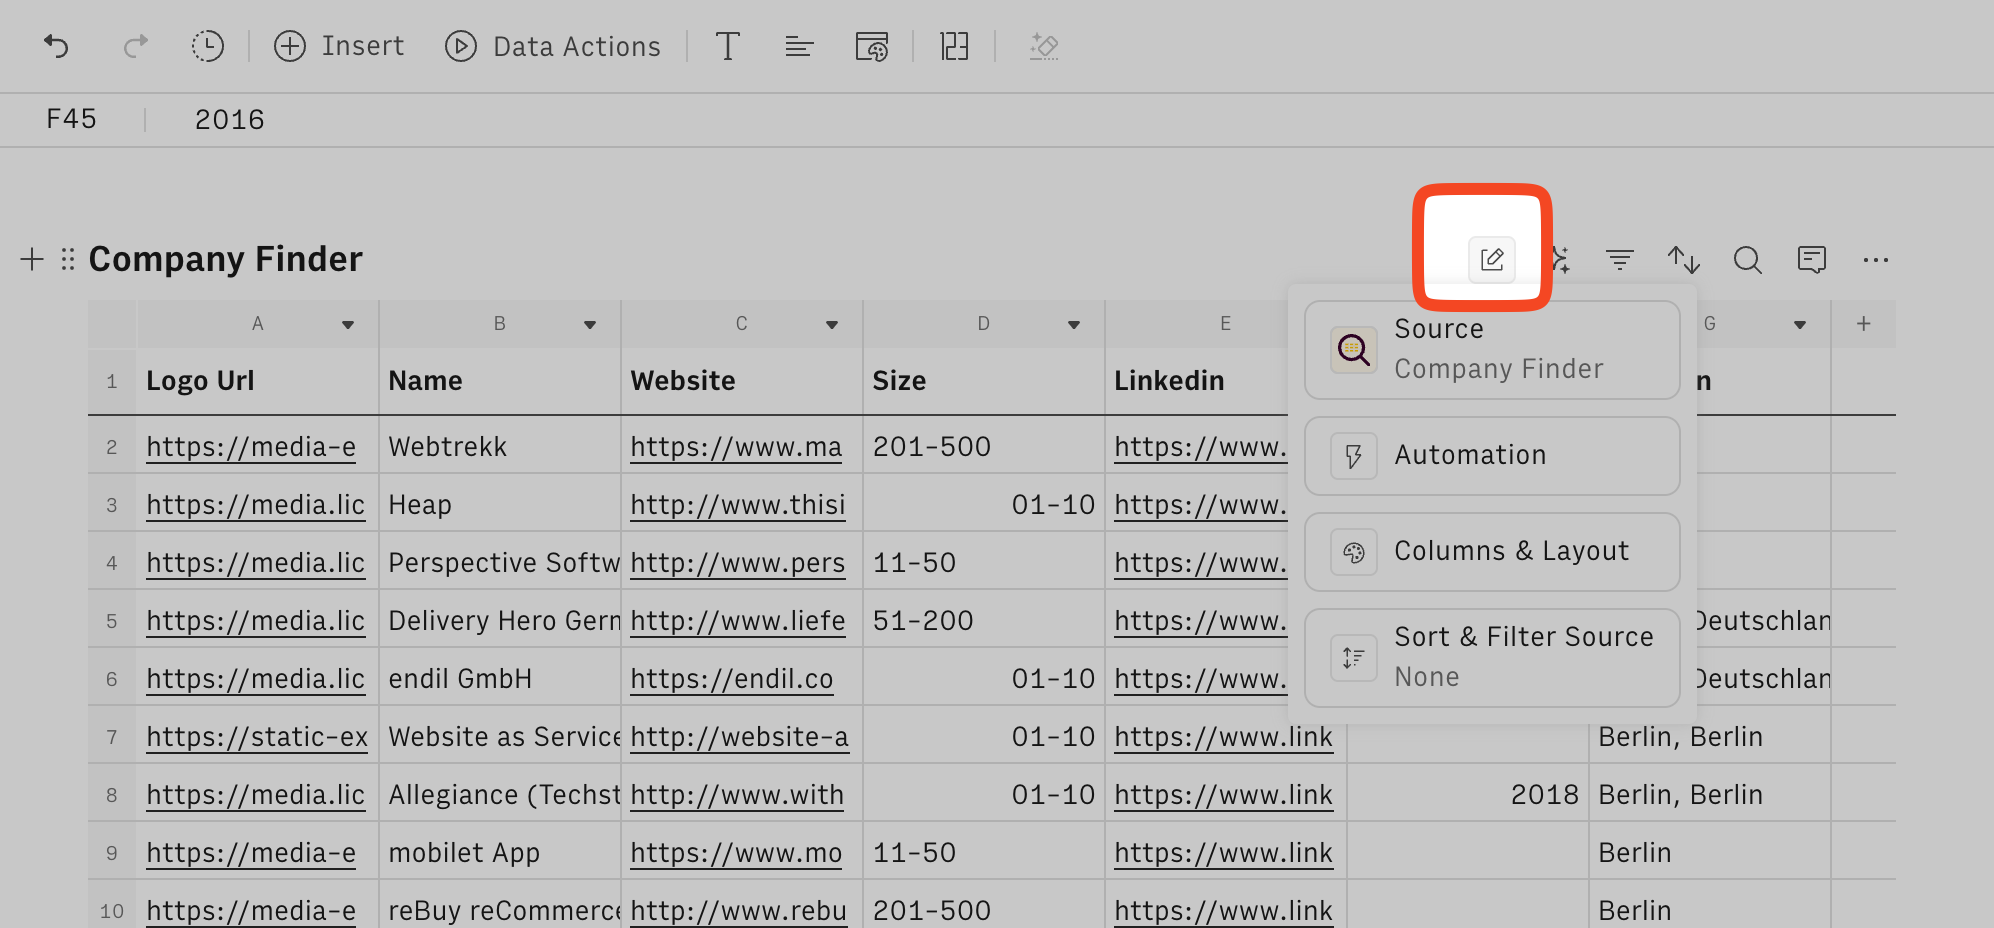Image resolution: width=1994 pixels, height=928 pixels.
Task: Open reBuy reCommerce website link
Action: [738, 911]
